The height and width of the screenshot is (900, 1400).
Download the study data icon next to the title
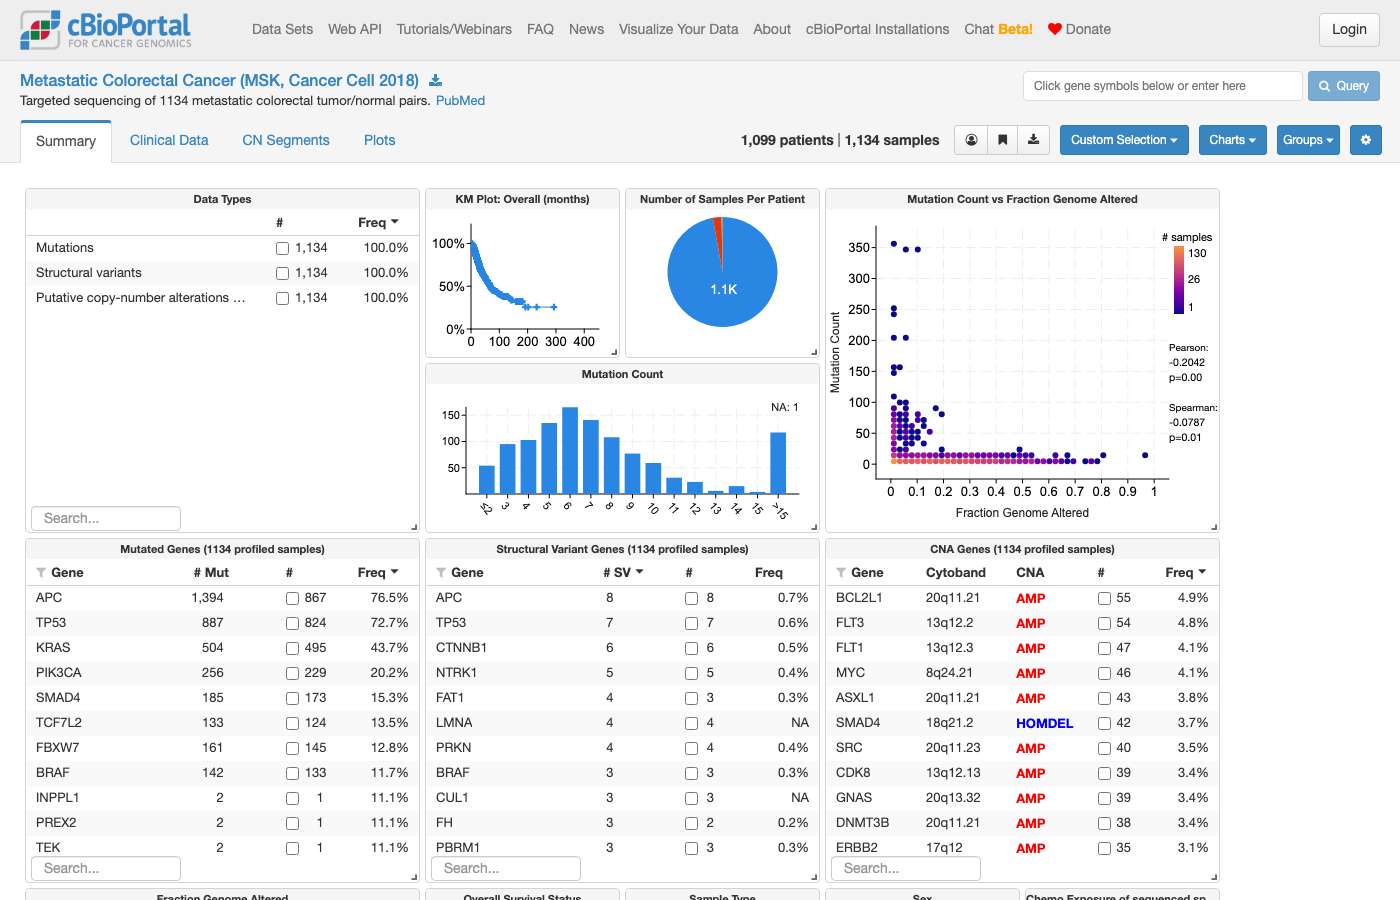click(x=435, y=80)
